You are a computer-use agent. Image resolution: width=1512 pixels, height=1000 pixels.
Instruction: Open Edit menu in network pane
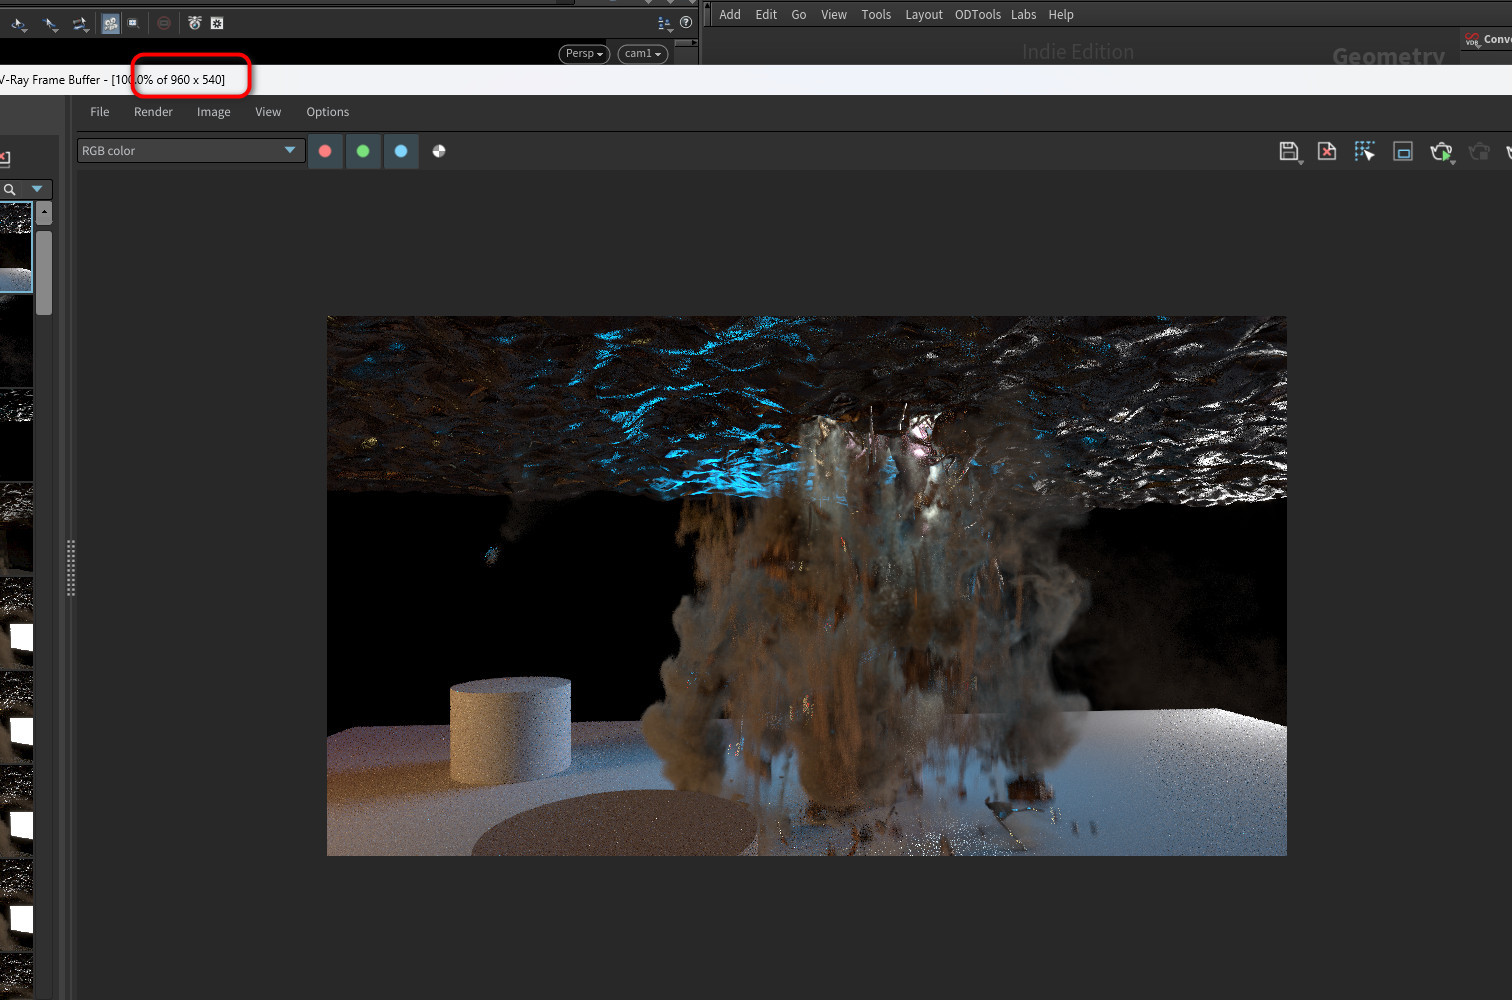pyautogui.click(x=766, y=15)
